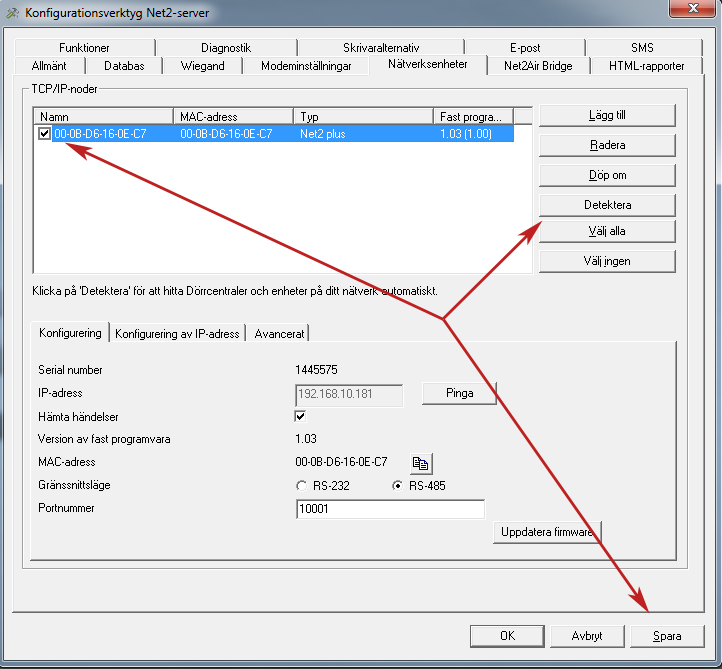This screenshot has width=722, height=669.
Task: Sort by the Fast progra... column header
Action: point(473,116)
